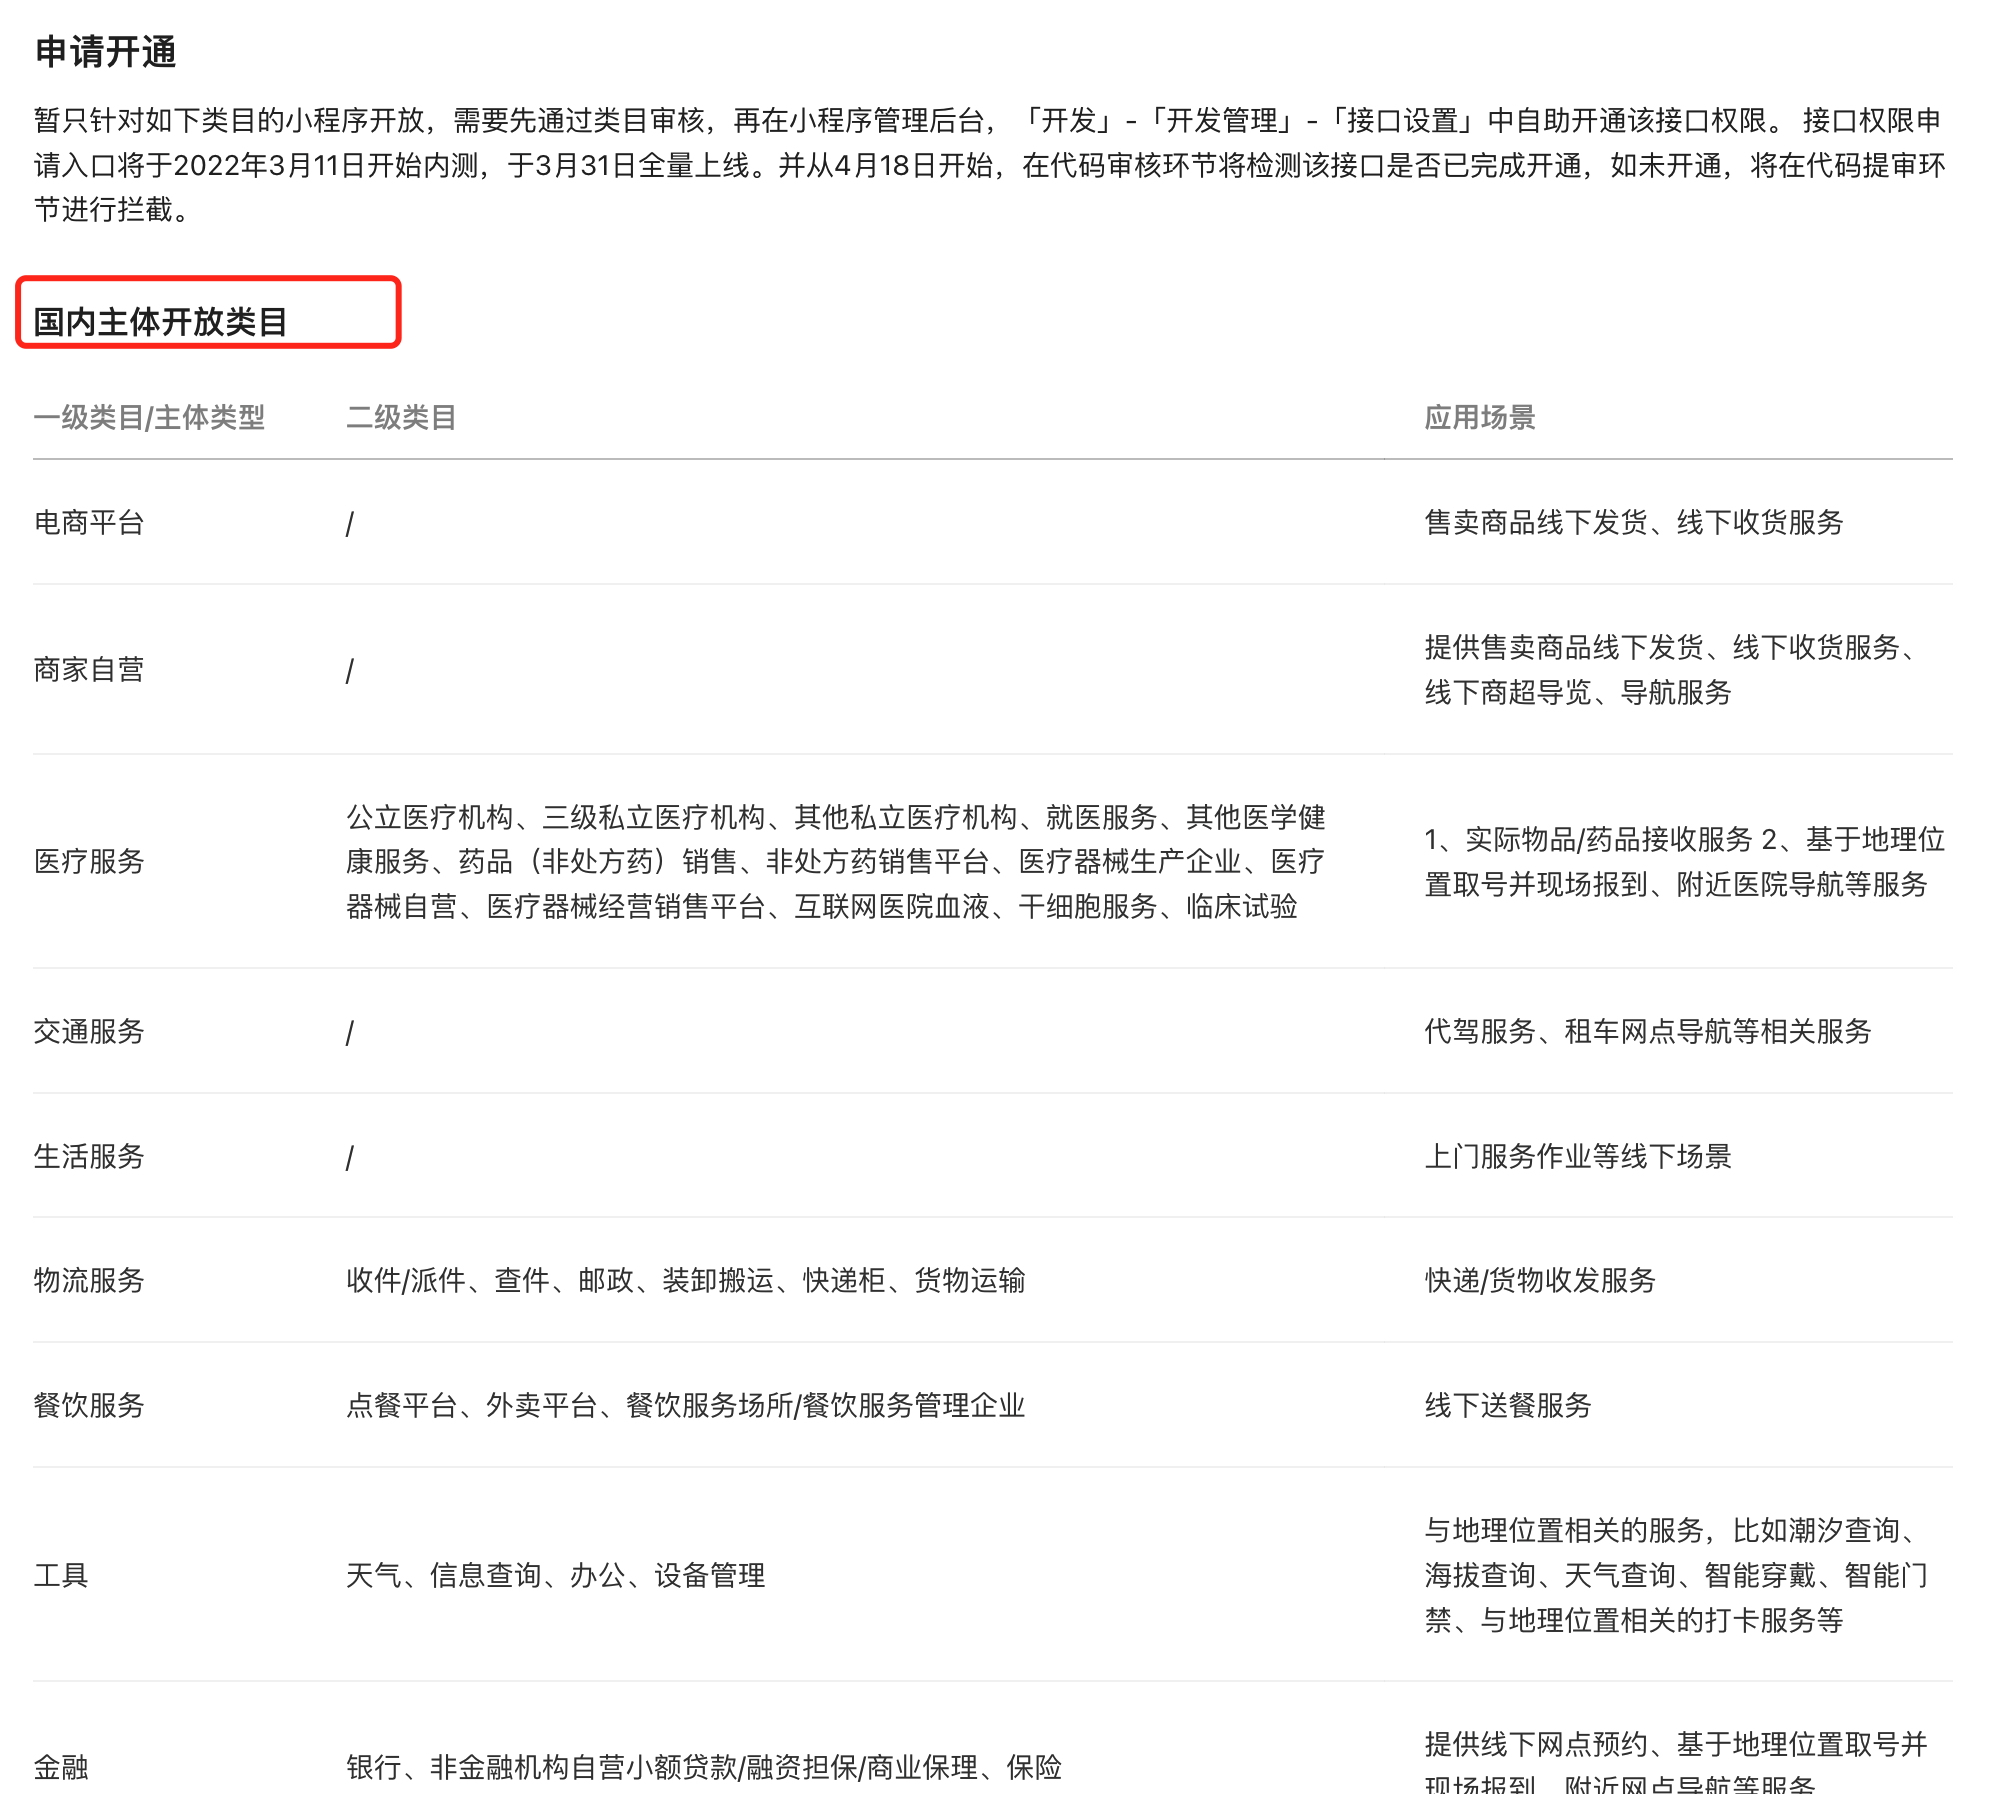Click the 医疗服务 category cell
This screenshot has height=1794, width=2002.
(89, 862)
